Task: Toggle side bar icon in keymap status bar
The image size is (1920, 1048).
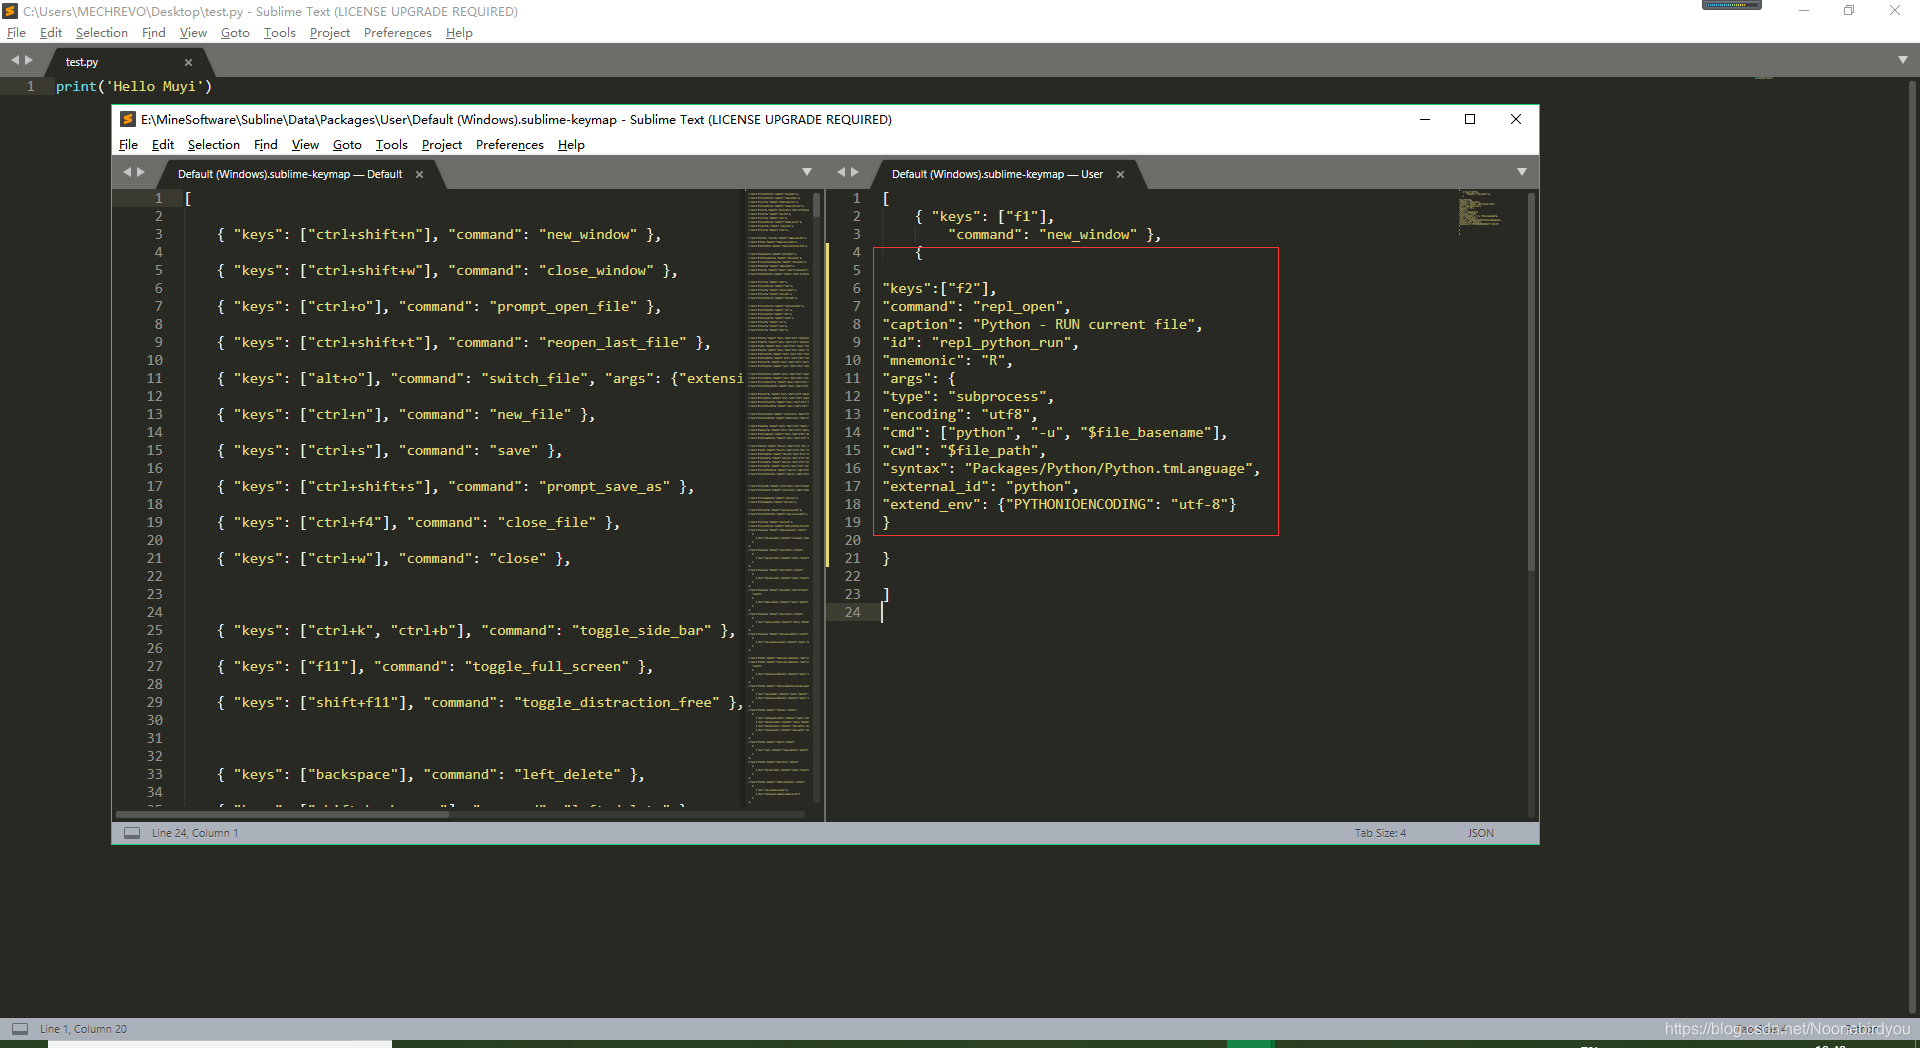Action: (x=132, y=833)
